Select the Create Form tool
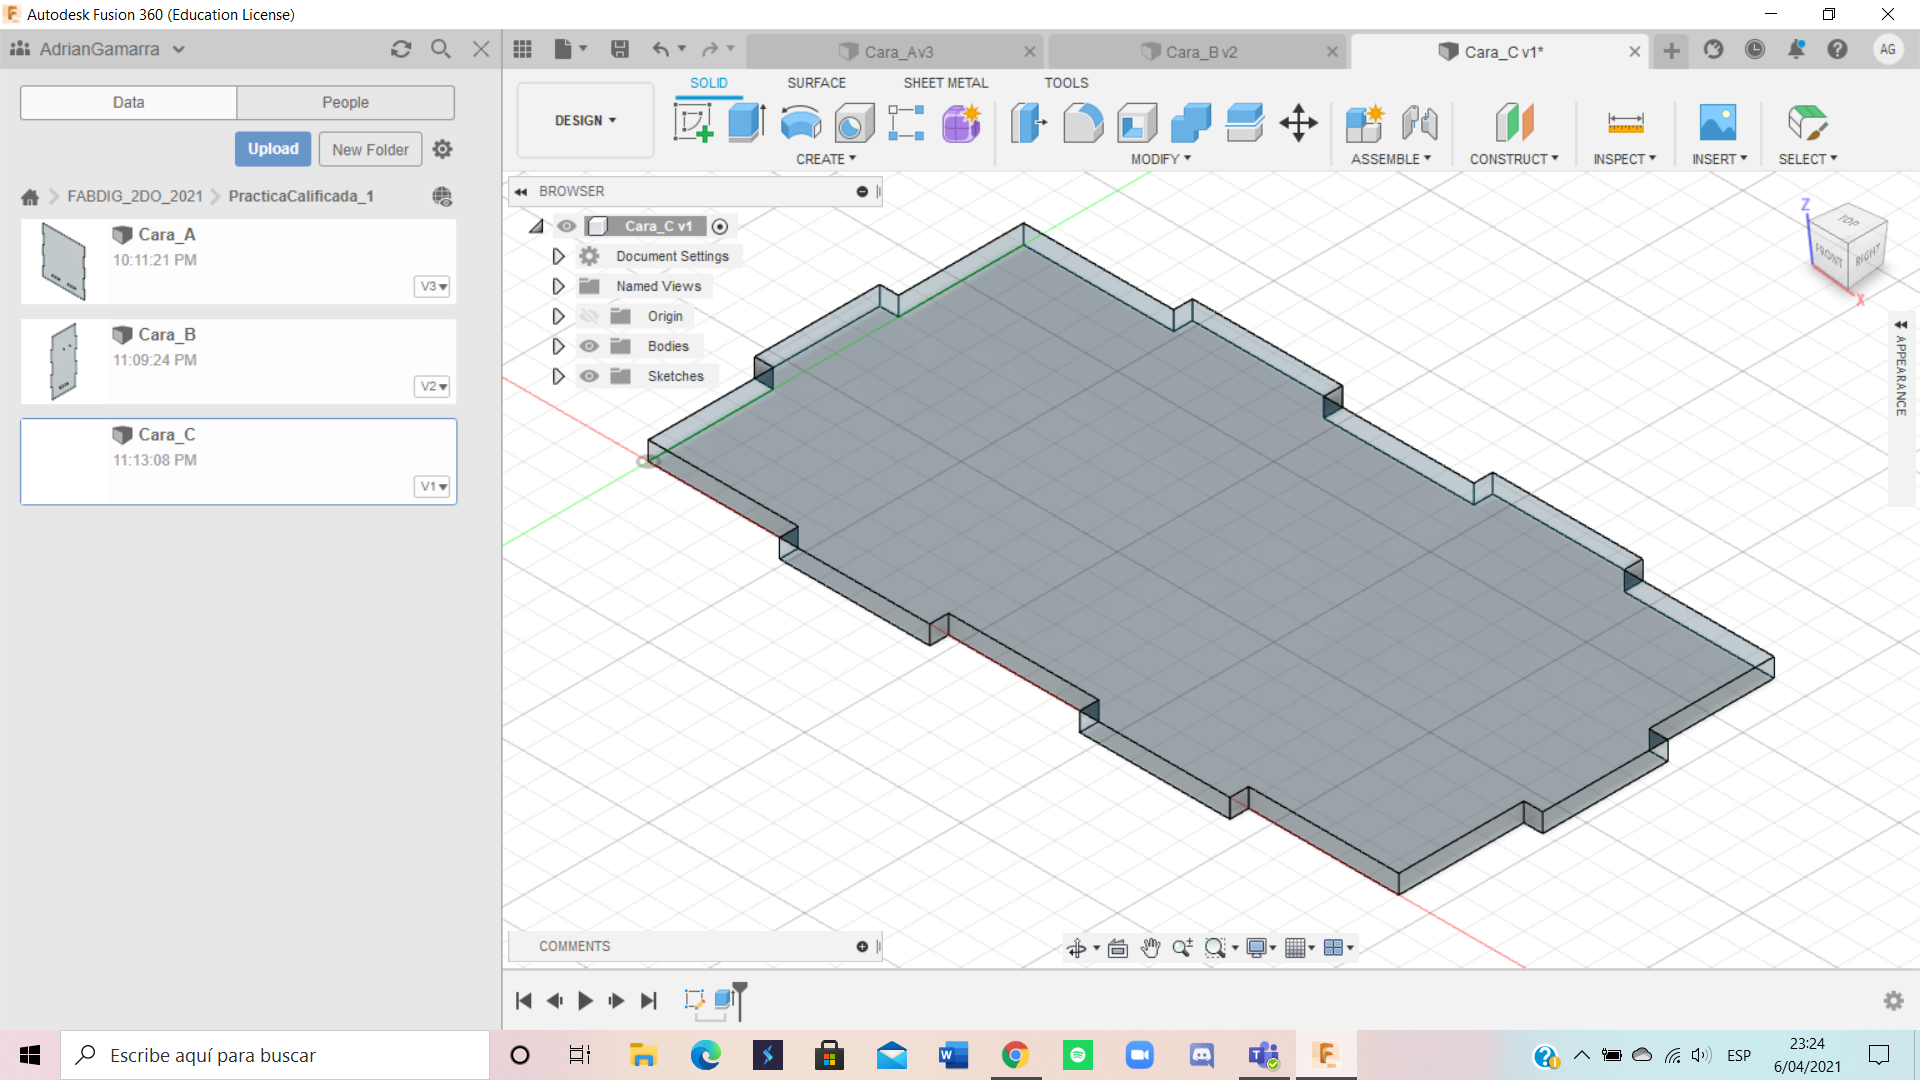This screenshot has width=1920, height=1080. coord(961,123)
